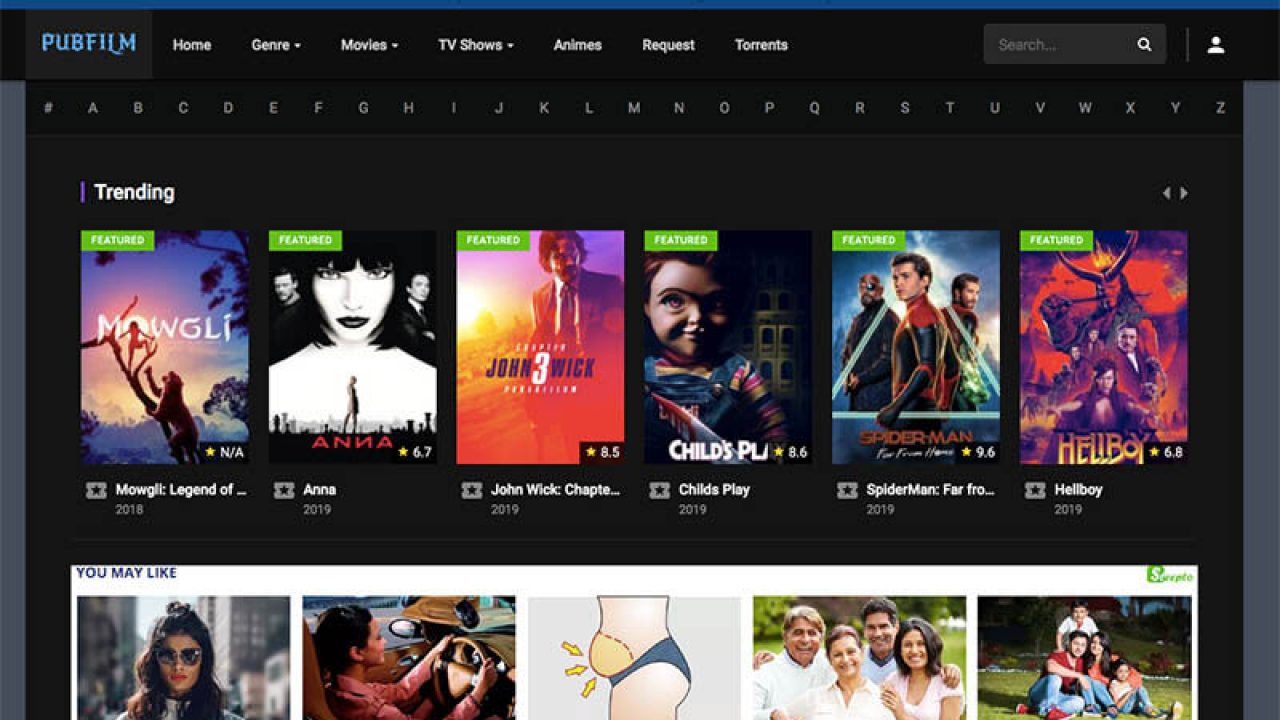Open the Mowgli movie poster

coord(165,347)
